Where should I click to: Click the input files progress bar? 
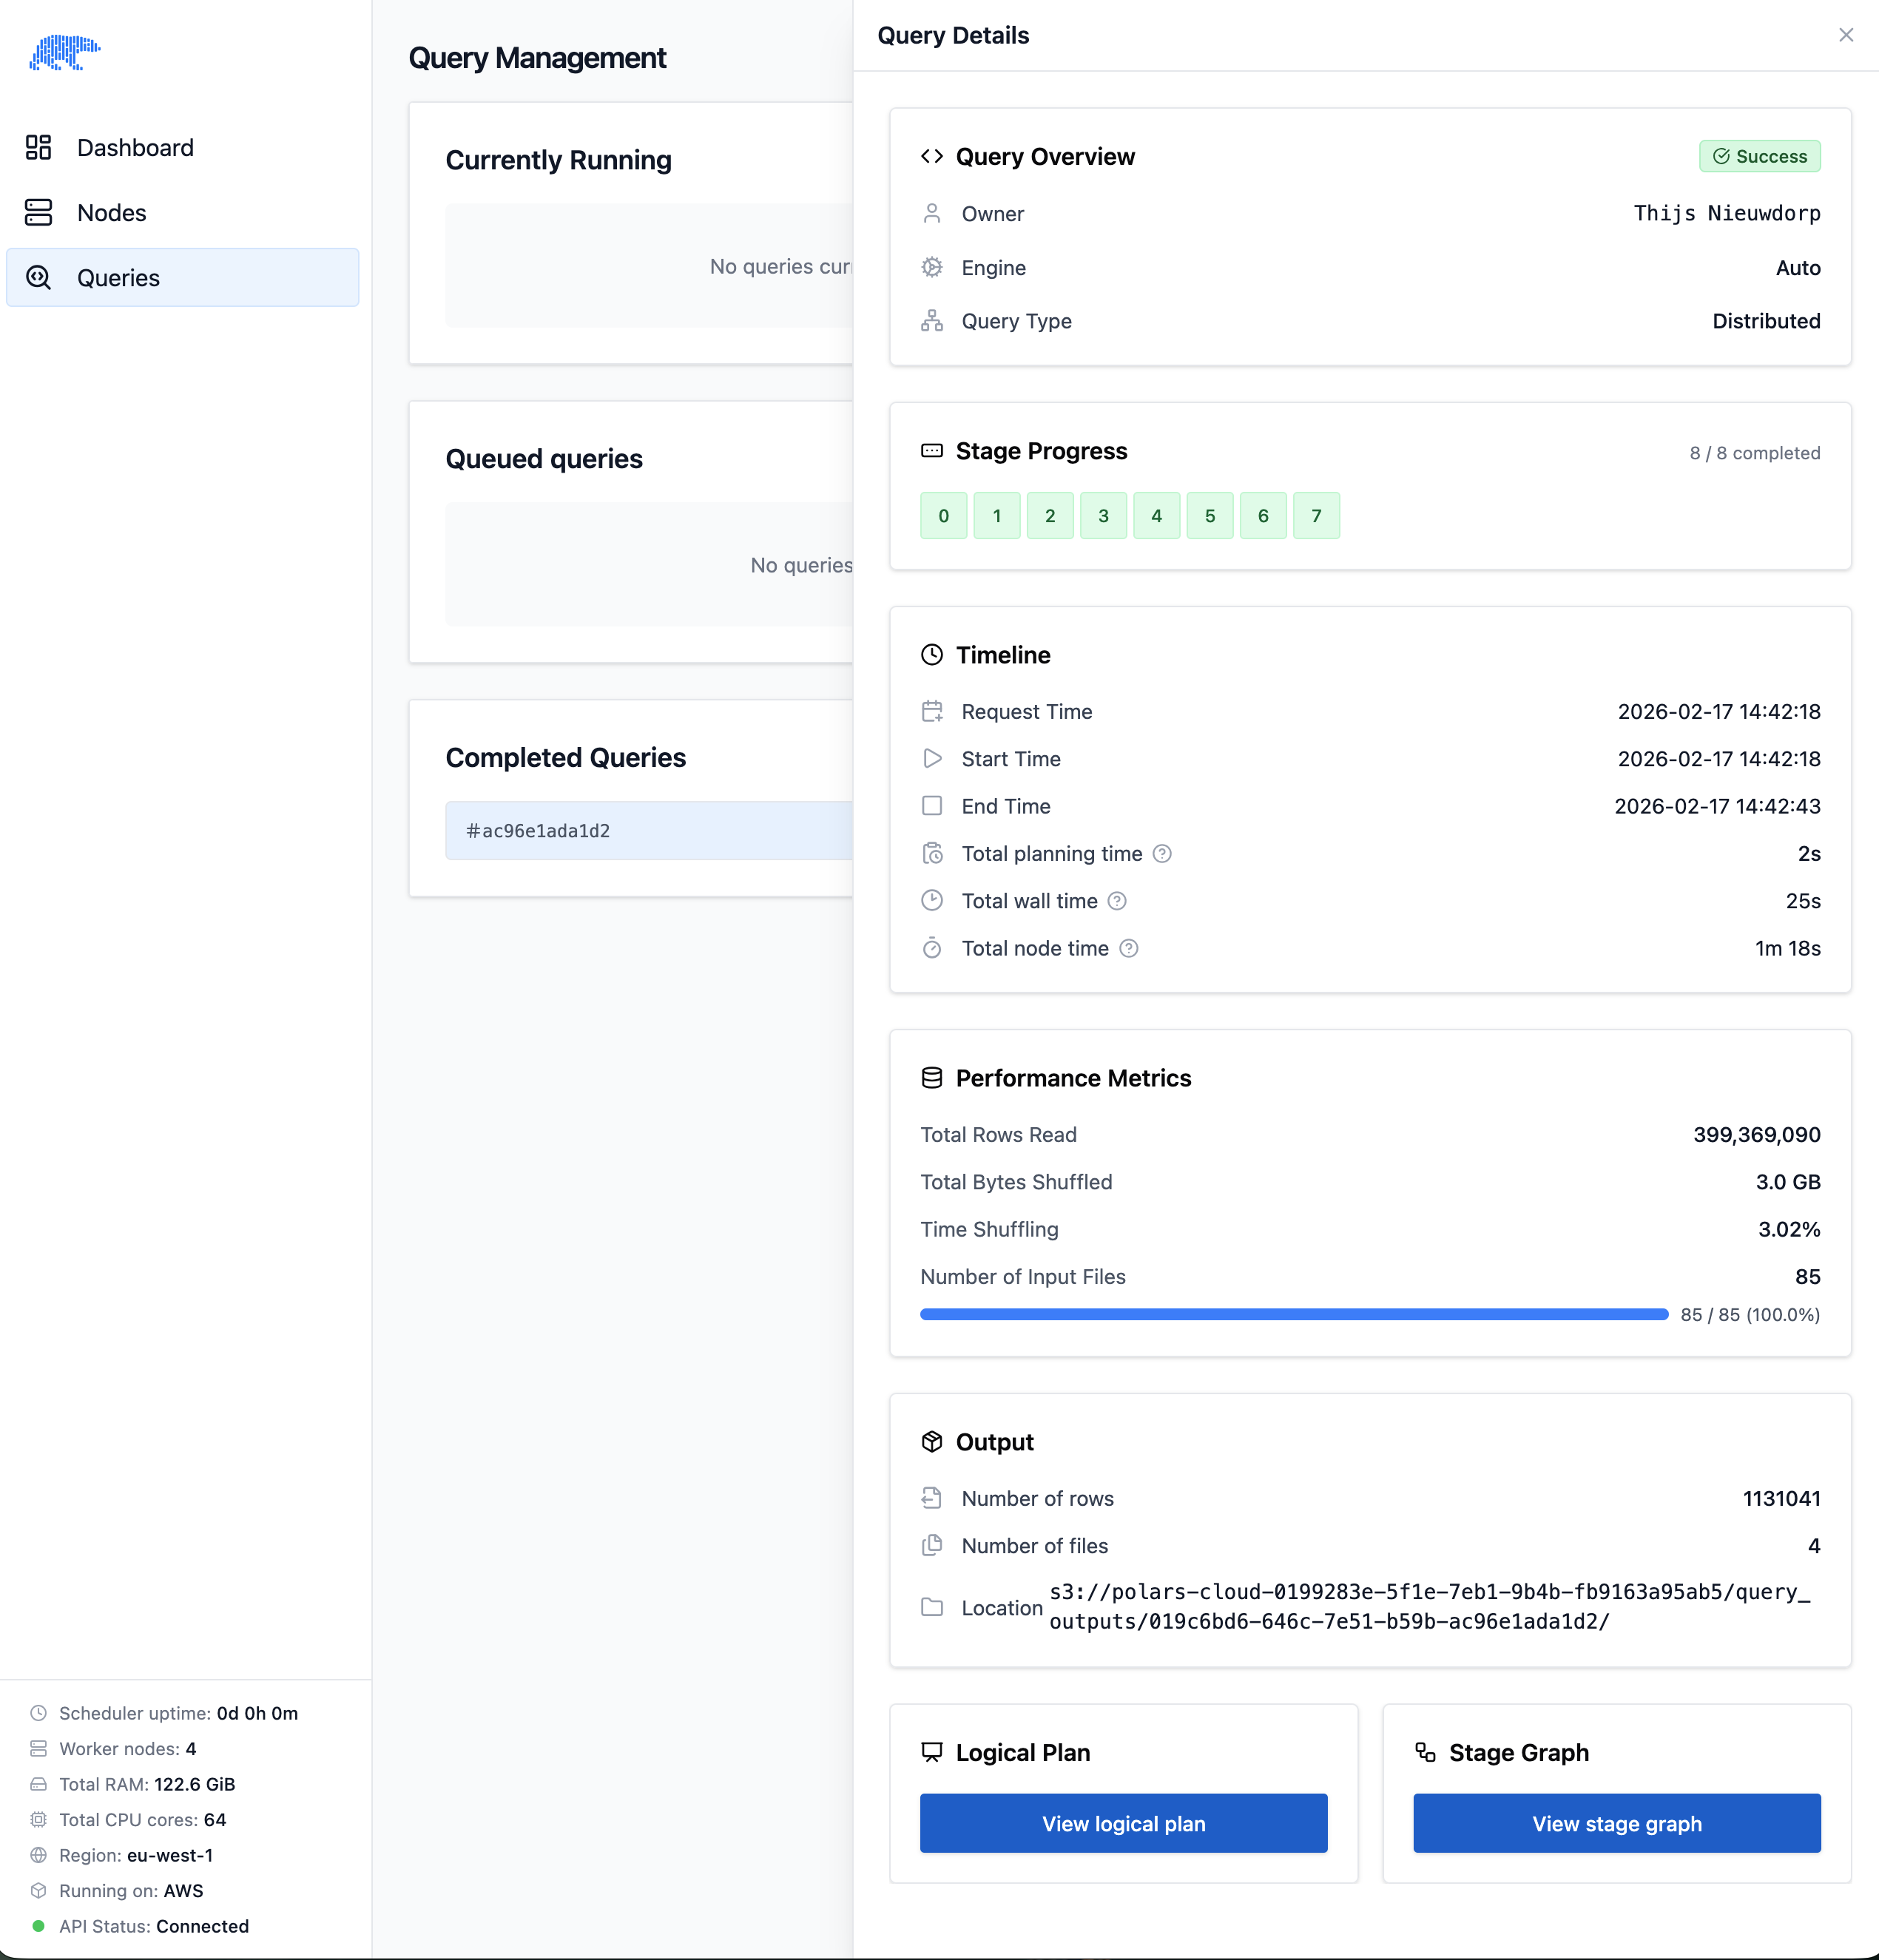[x=1293, y=1314]
